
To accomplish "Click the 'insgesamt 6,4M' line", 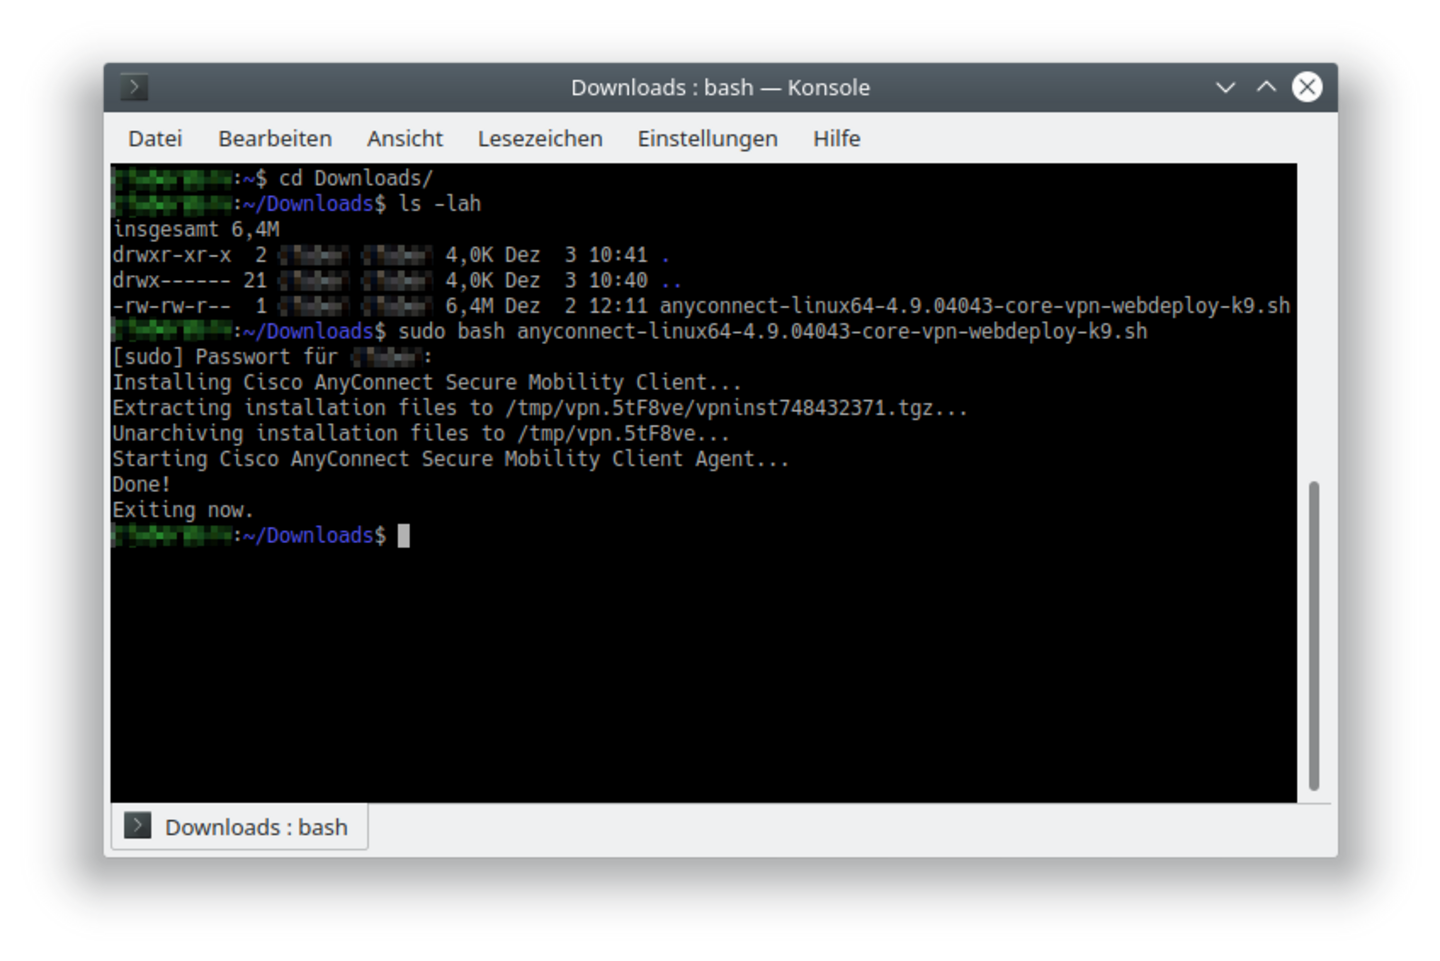I will click(196, 230).
